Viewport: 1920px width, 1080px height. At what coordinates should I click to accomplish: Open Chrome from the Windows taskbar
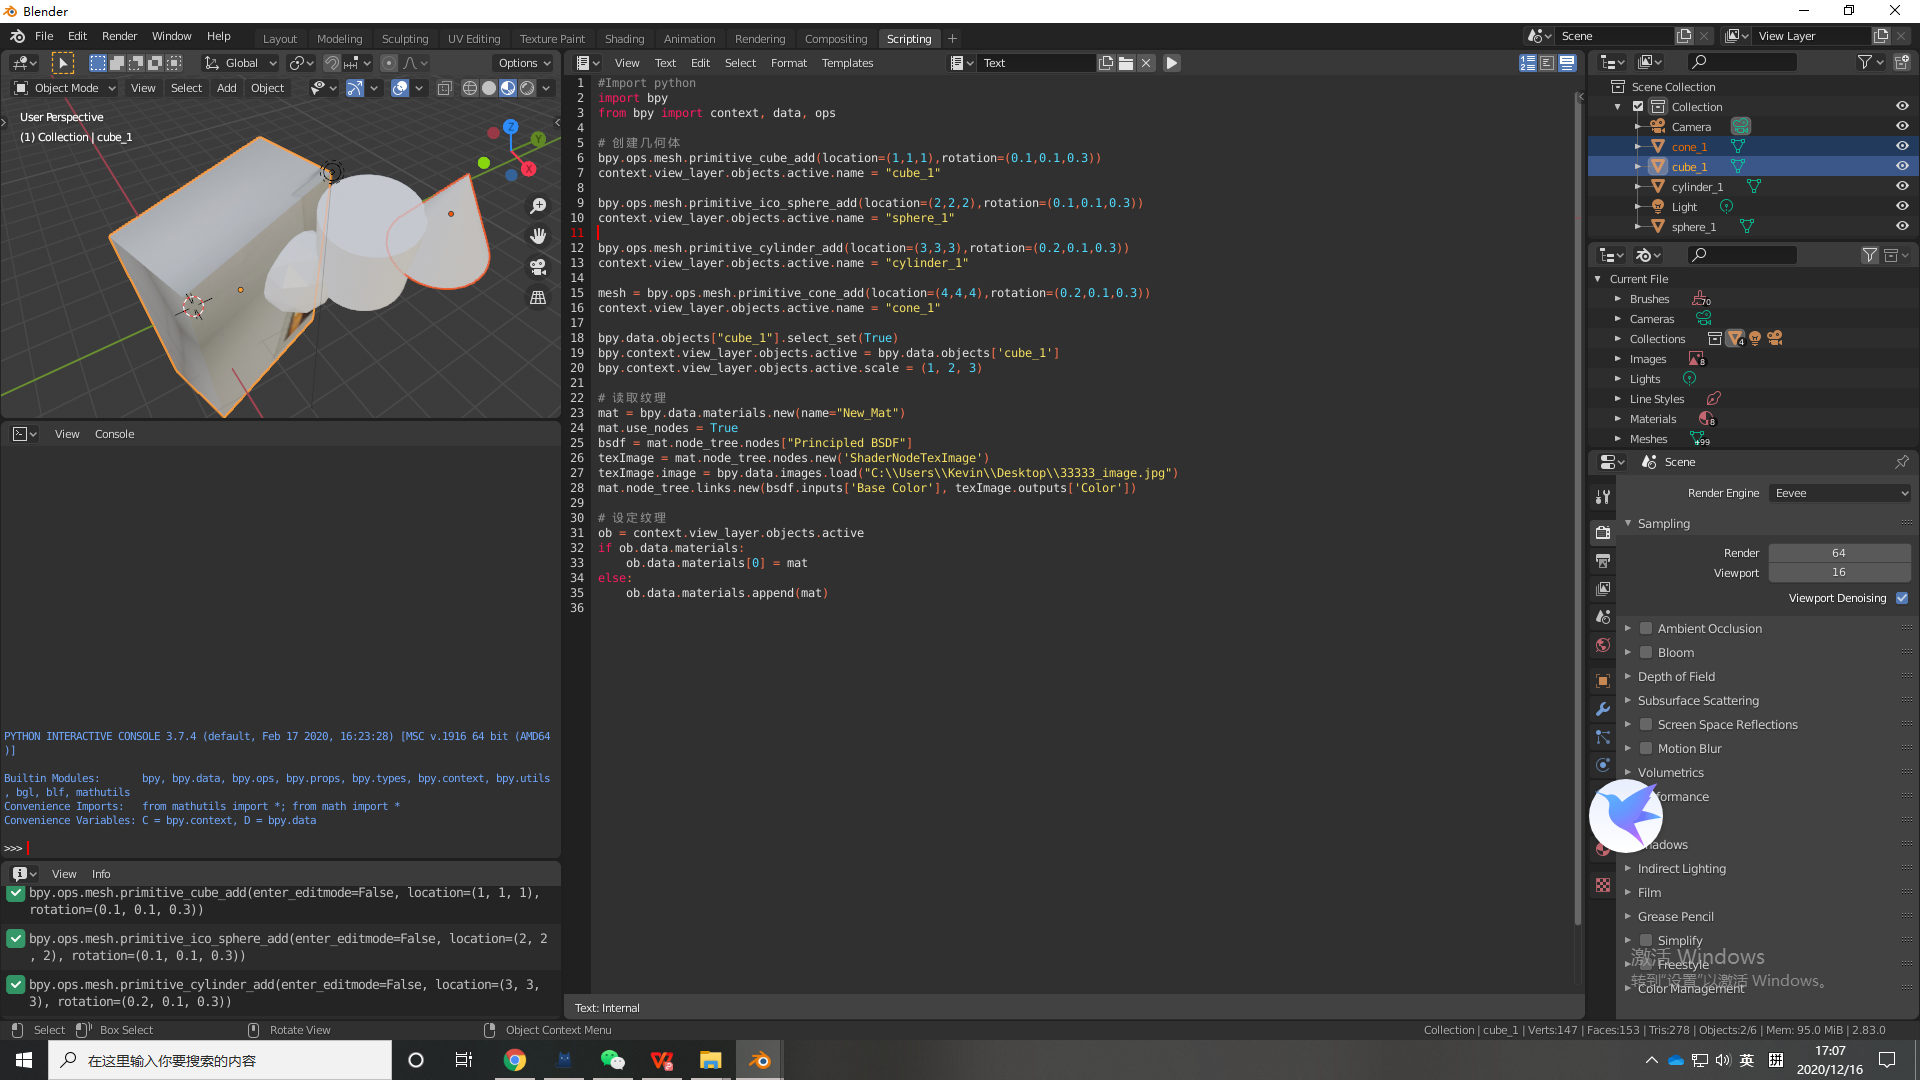(515, 1060)
